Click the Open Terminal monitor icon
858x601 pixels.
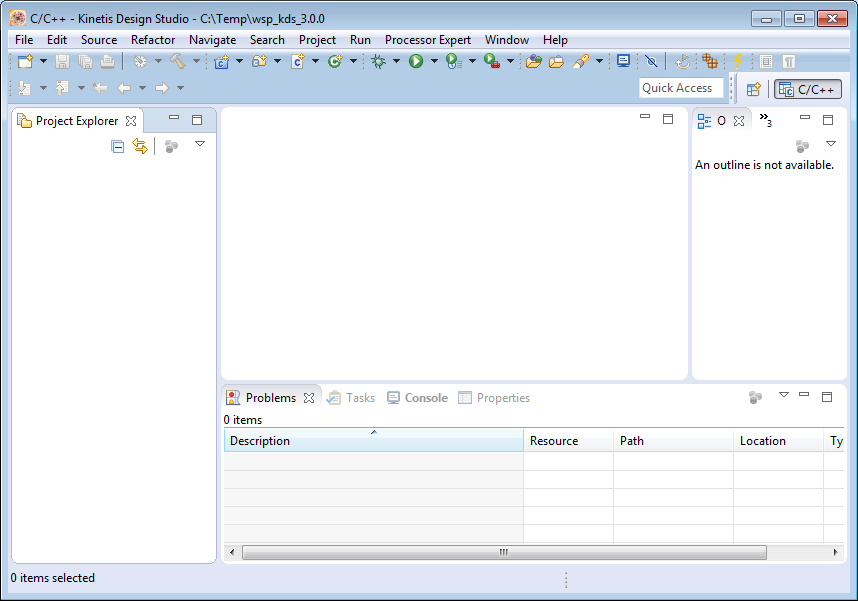[624, 61]
